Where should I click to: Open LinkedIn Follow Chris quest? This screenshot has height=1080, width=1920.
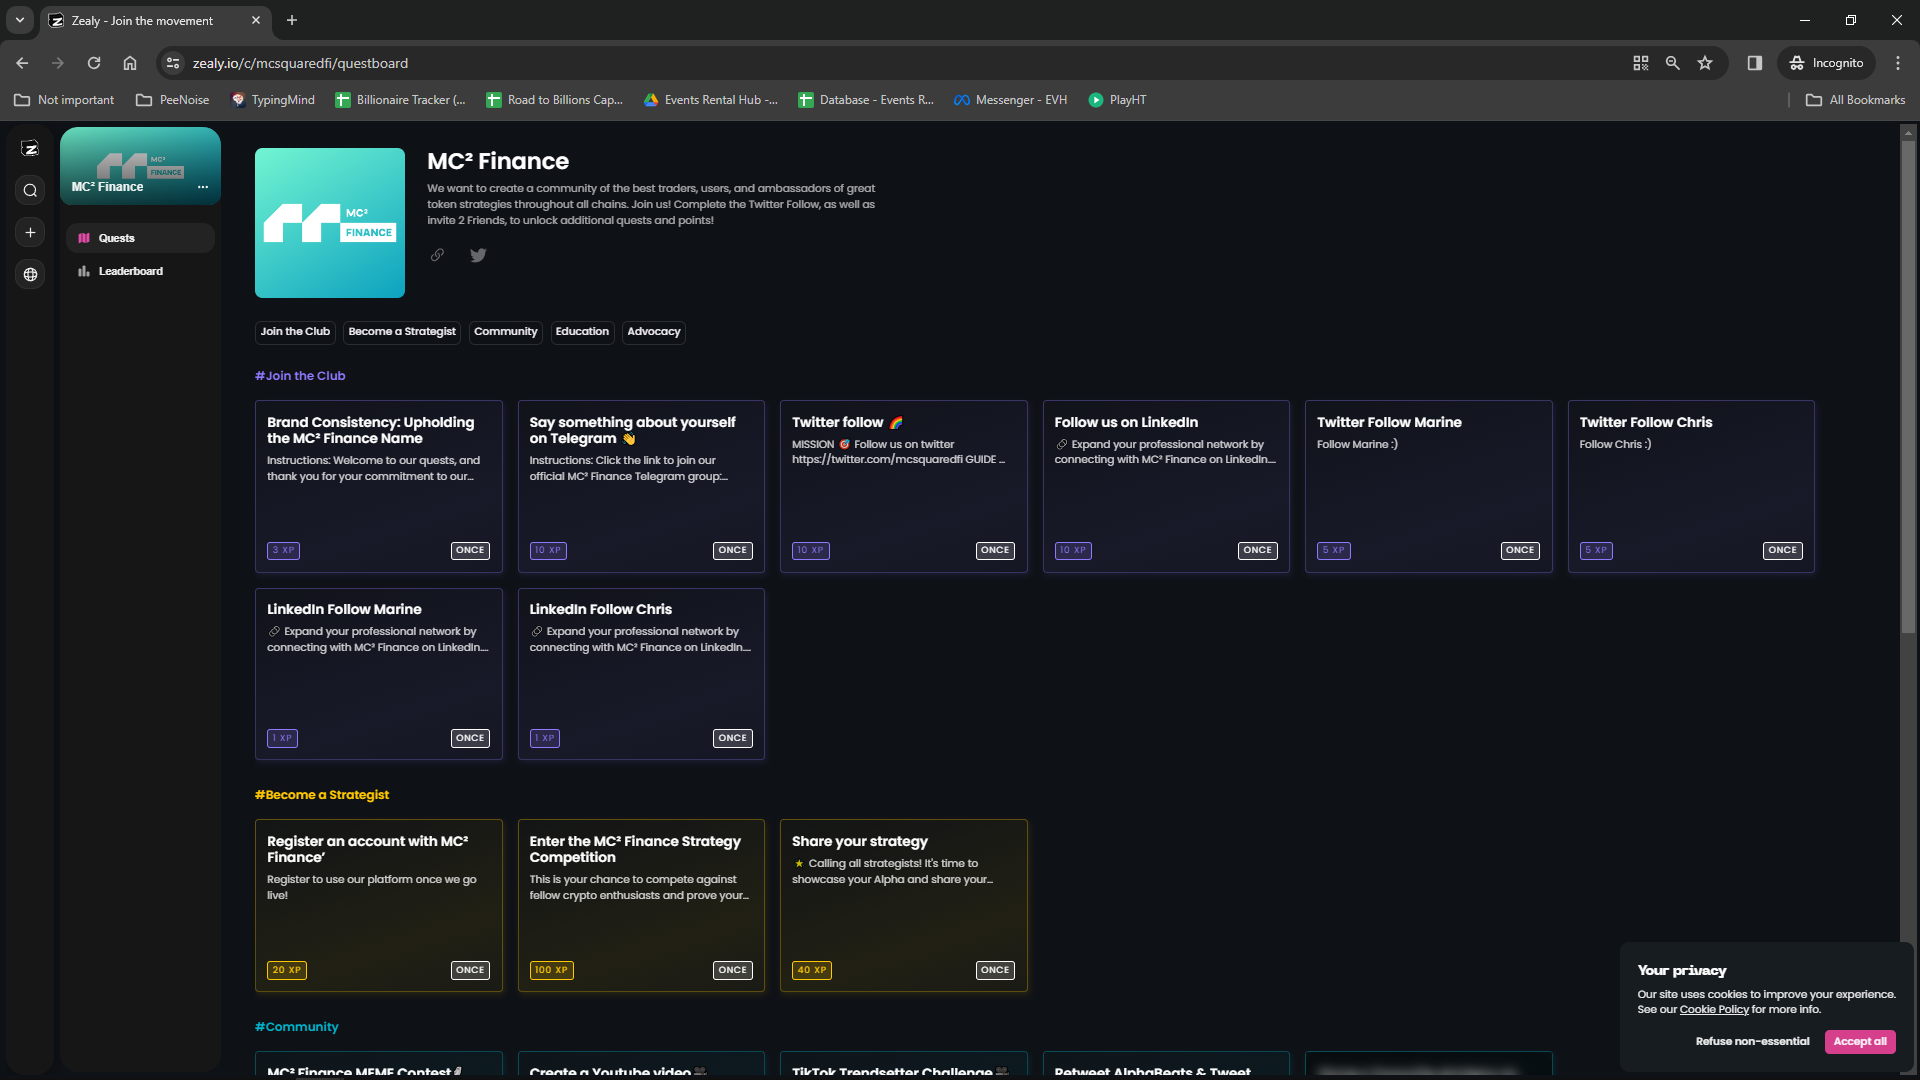(641, 674)
